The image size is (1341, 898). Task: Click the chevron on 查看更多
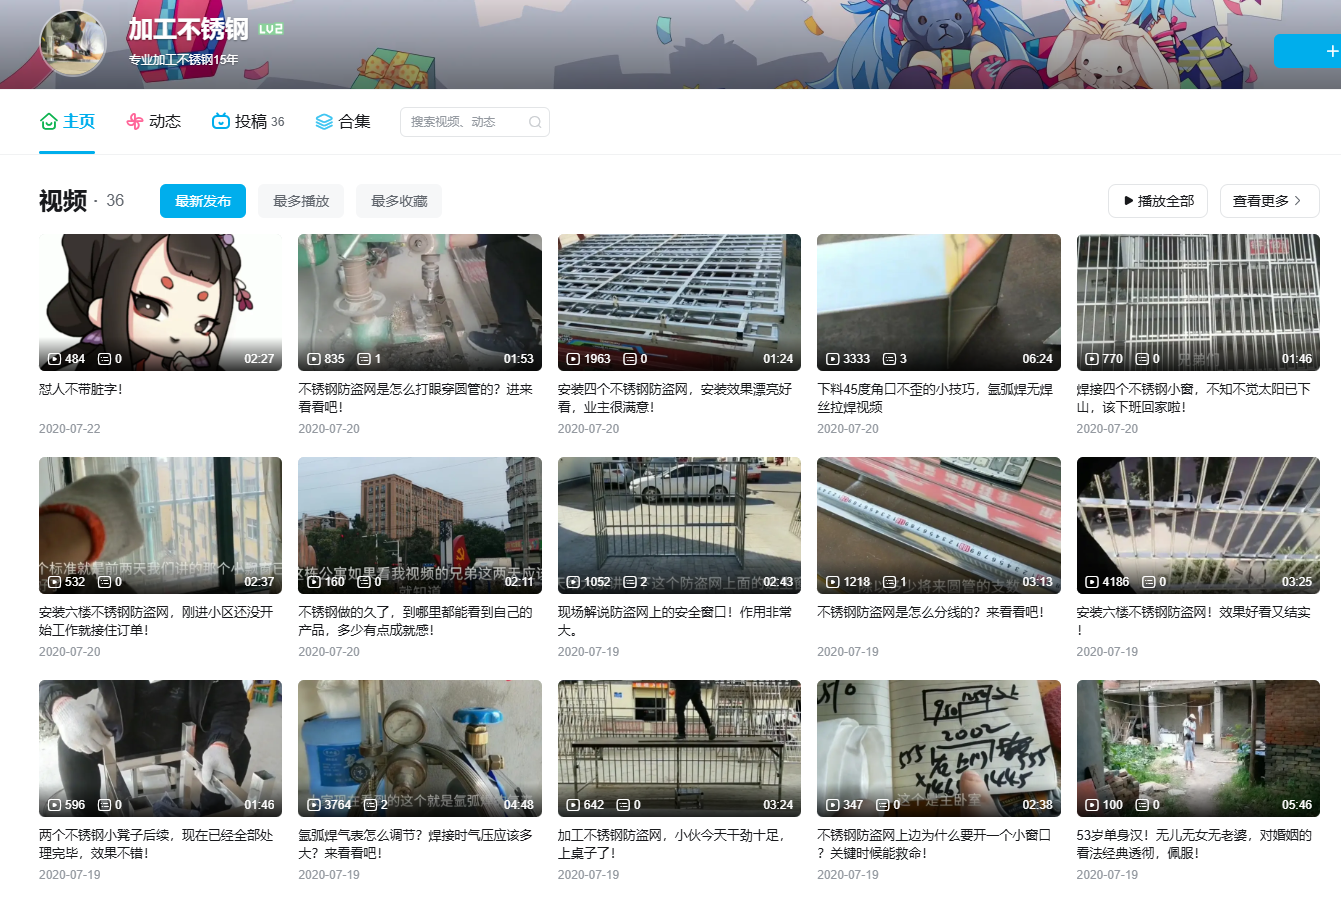(x=1298, y=200)
